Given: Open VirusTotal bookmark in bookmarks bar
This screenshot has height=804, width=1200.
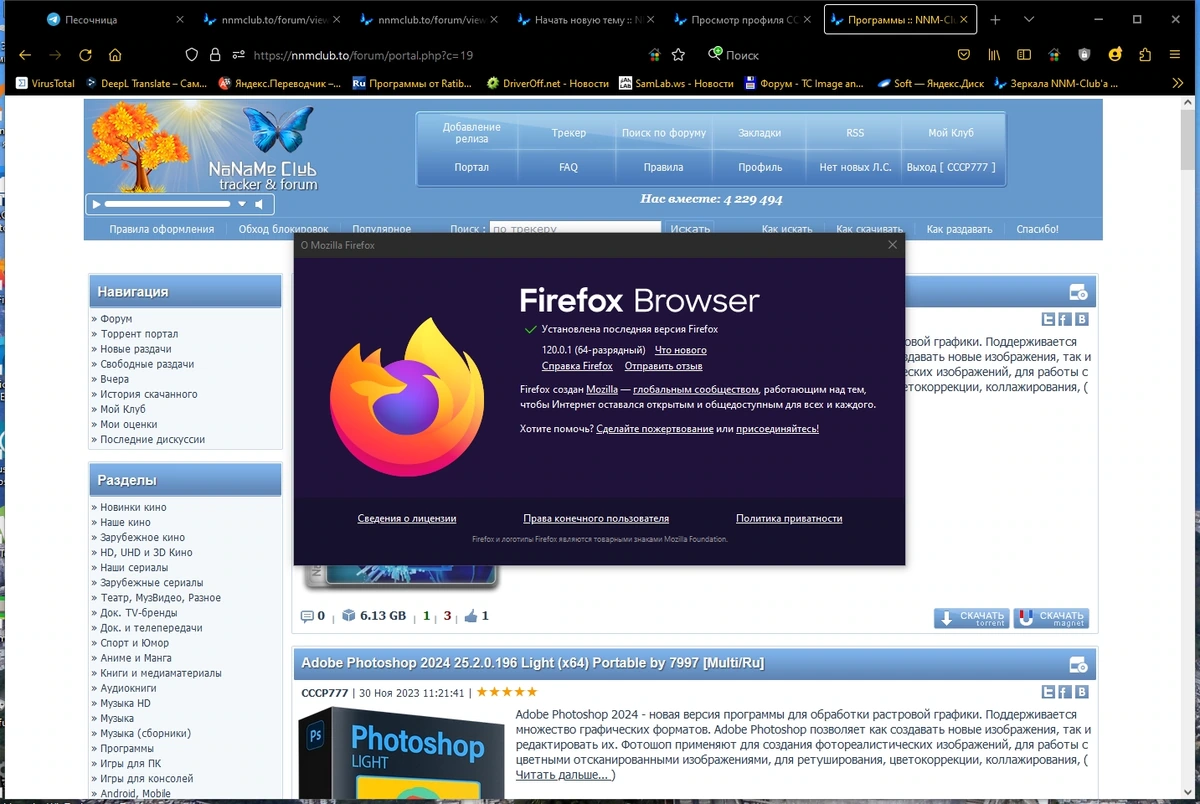Looking at the screenshot, I should coord(46,84).
